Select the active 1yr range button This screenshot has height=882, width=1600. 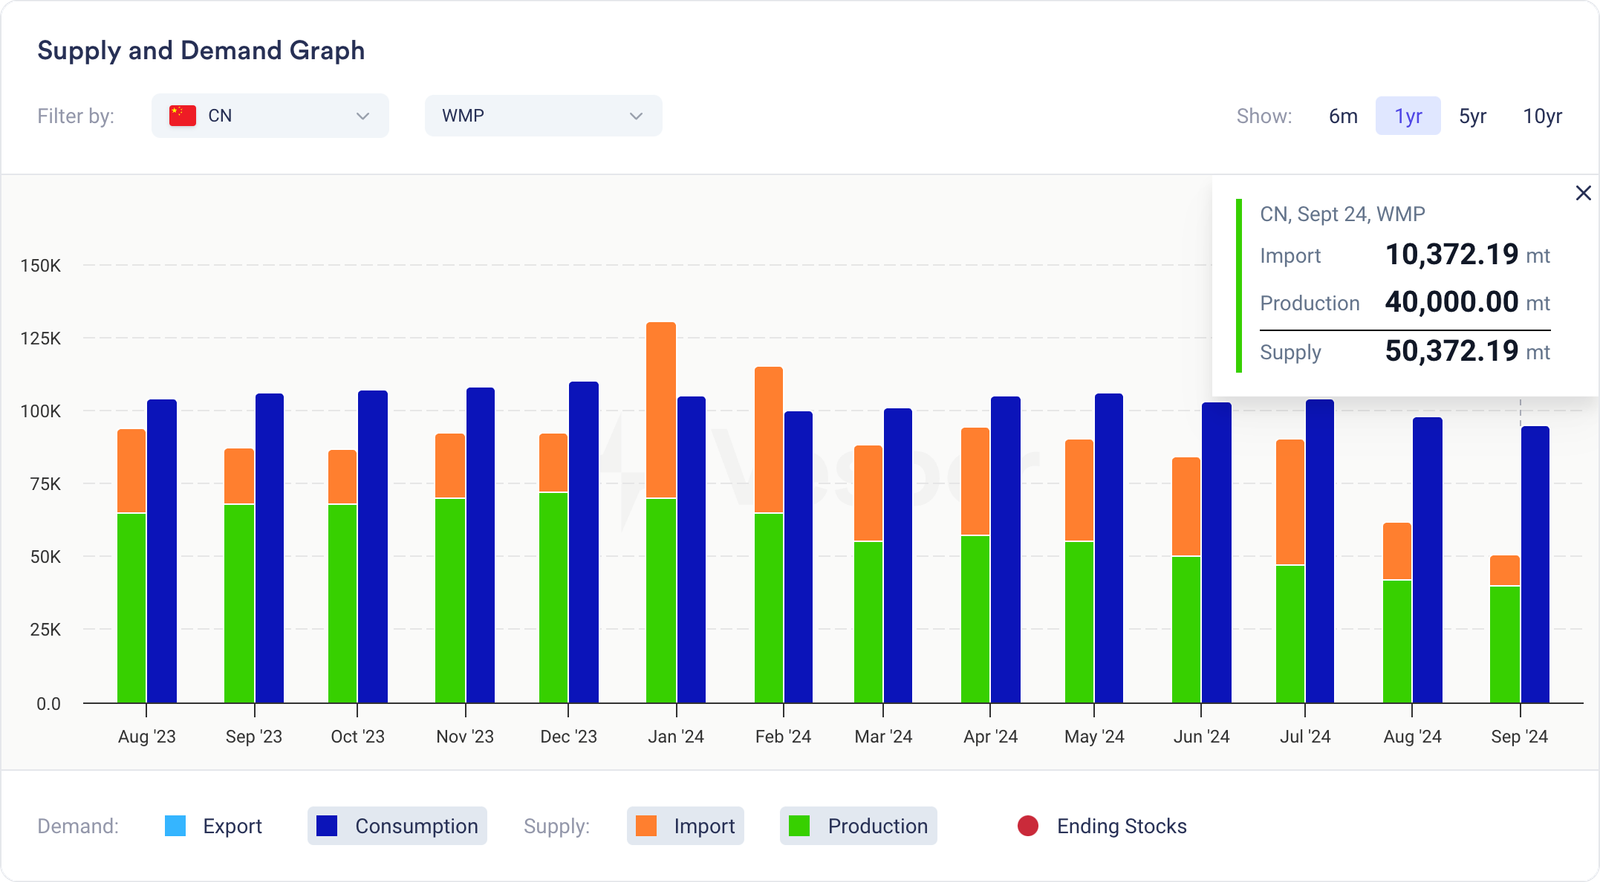click(1408, 116)
